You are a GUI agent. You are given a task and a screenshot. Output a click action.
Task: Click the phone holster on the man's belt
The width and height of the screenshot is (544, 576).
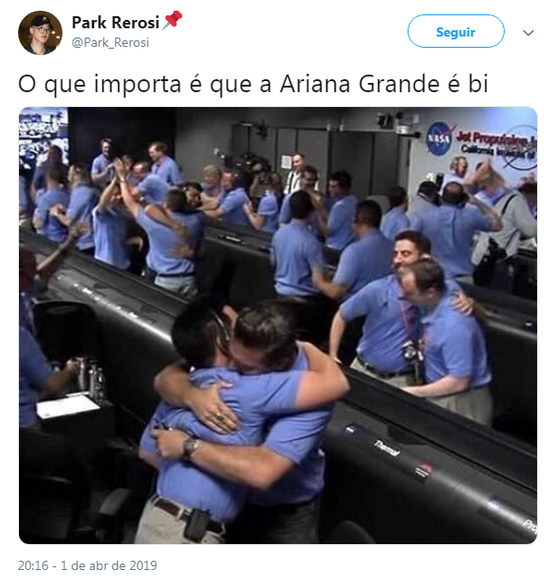tap(197, 525)
